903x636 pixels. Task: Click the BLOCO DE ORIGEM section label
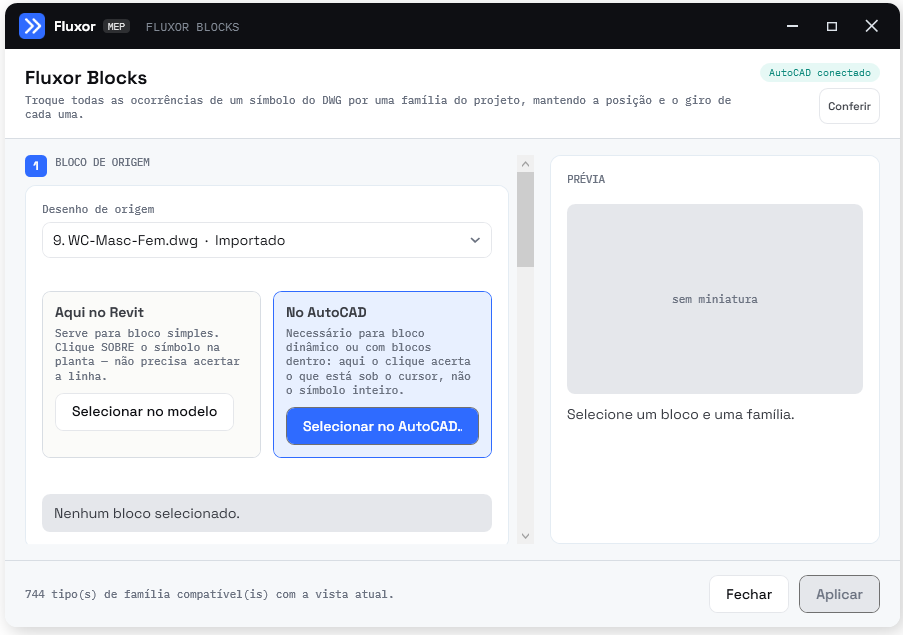coord(103,162)
